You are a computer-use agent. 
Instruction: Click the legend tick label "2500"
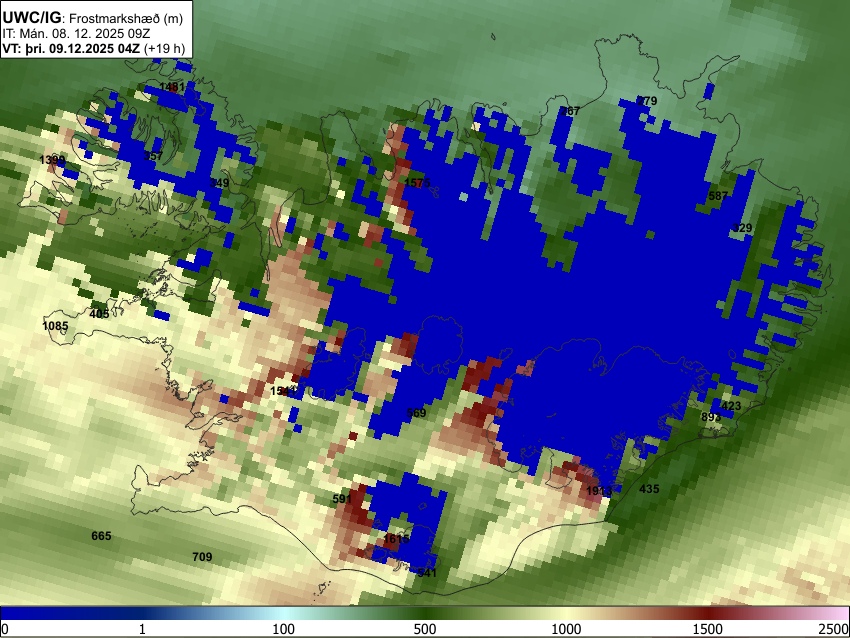click(834, 629)
